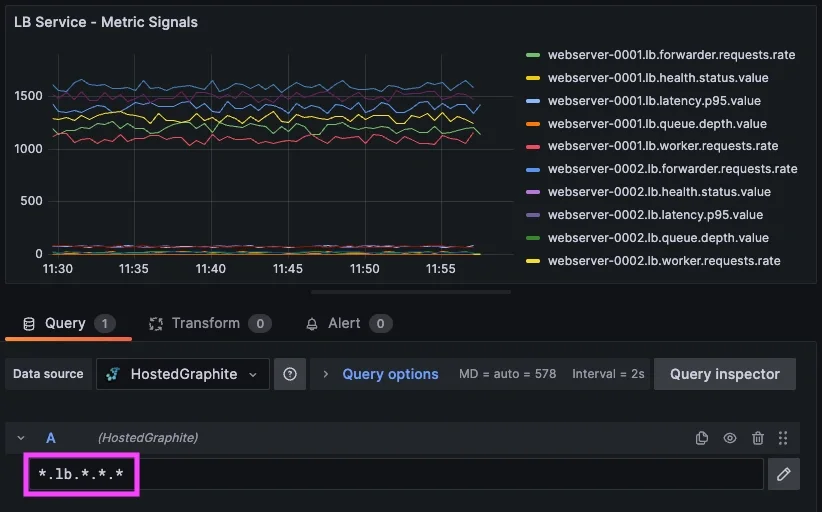Click the Query options link
This screenshot has width=822, height=512.
point(390,374)
